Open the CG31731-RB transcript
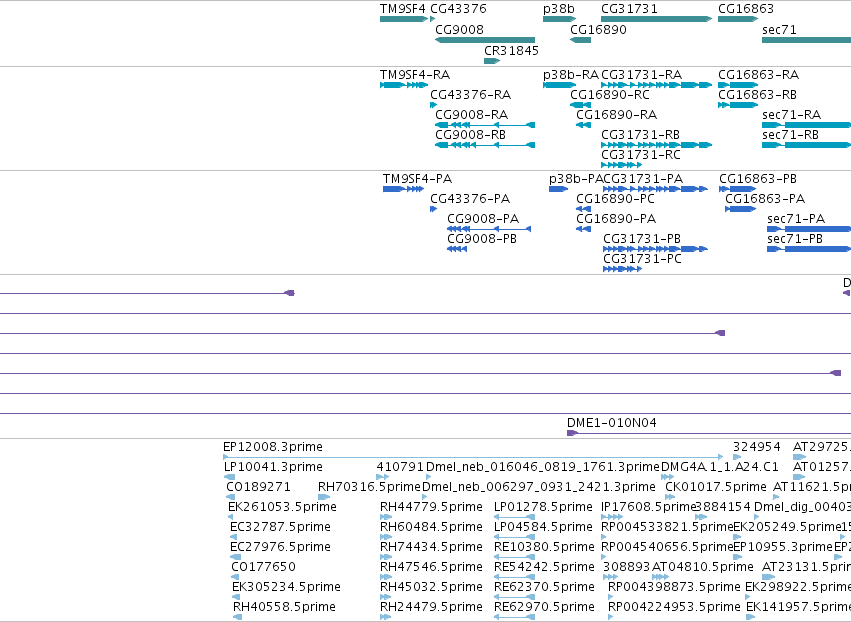Screen dimensions: 851x622 (x=656, y=145)
